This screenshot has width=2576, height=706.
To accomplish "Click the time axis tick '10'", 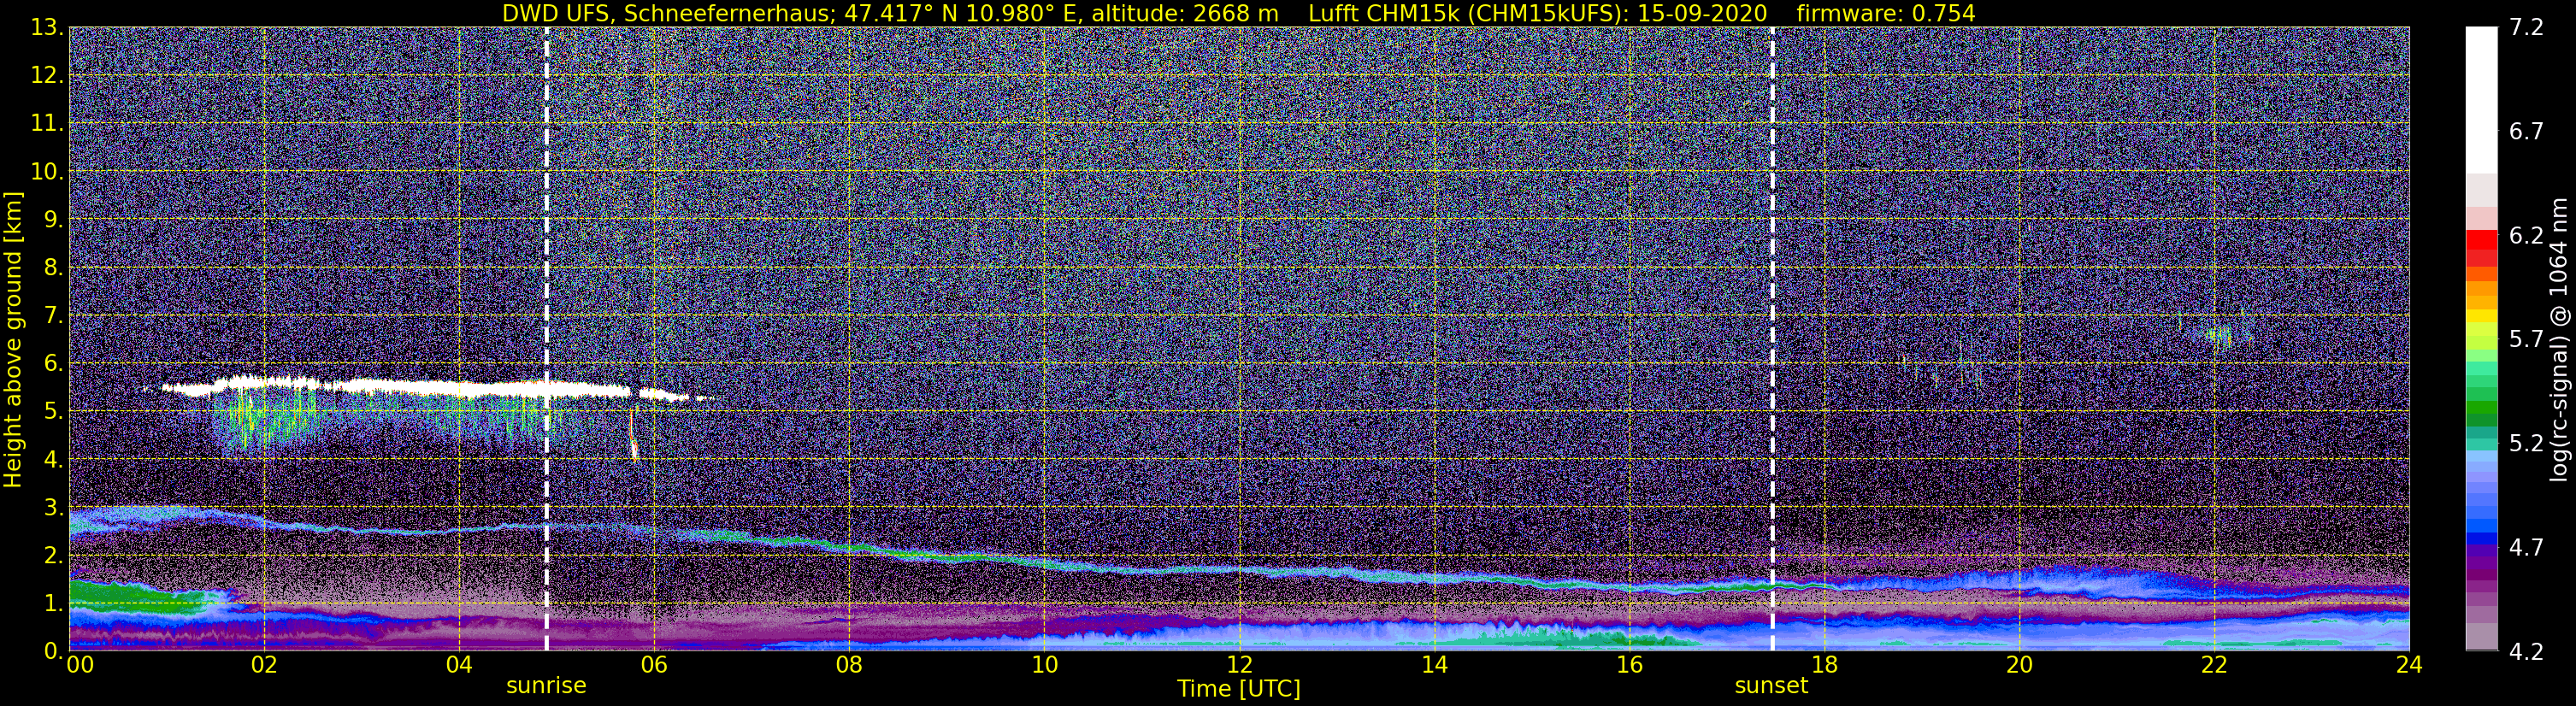I will (1044, 665).
